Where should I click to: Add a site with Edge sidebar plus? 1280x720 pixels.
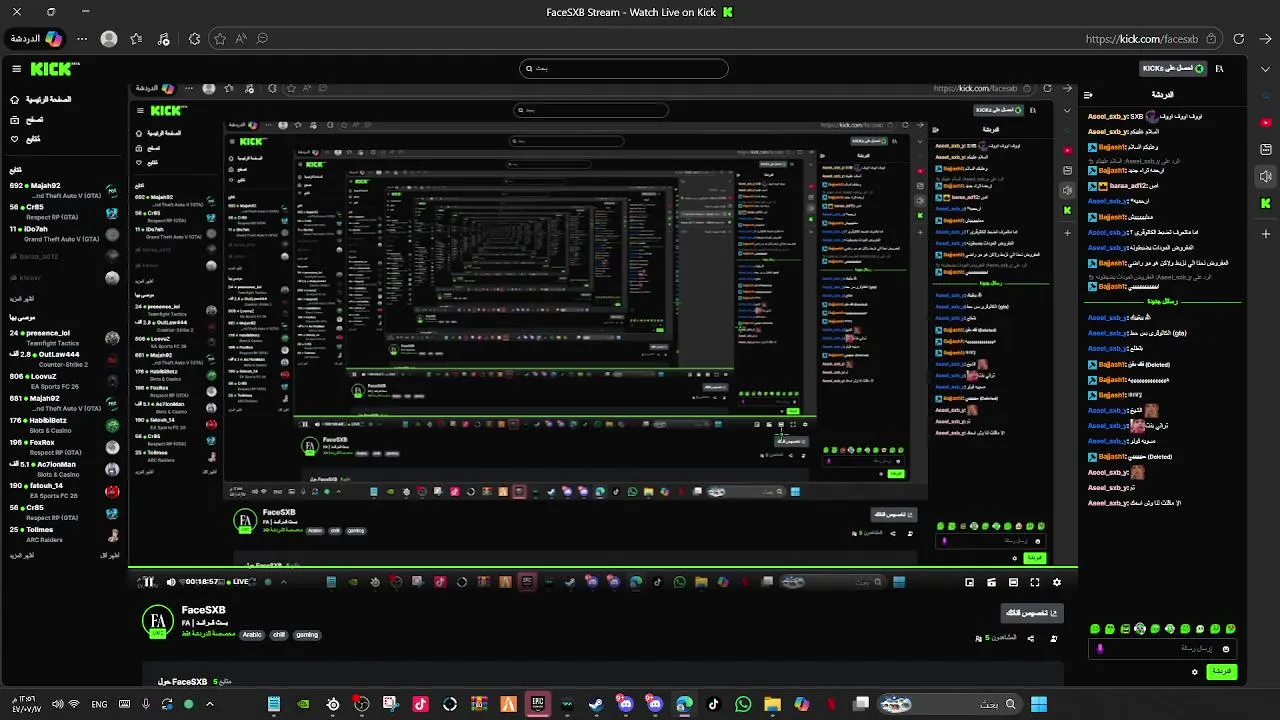1266,233
